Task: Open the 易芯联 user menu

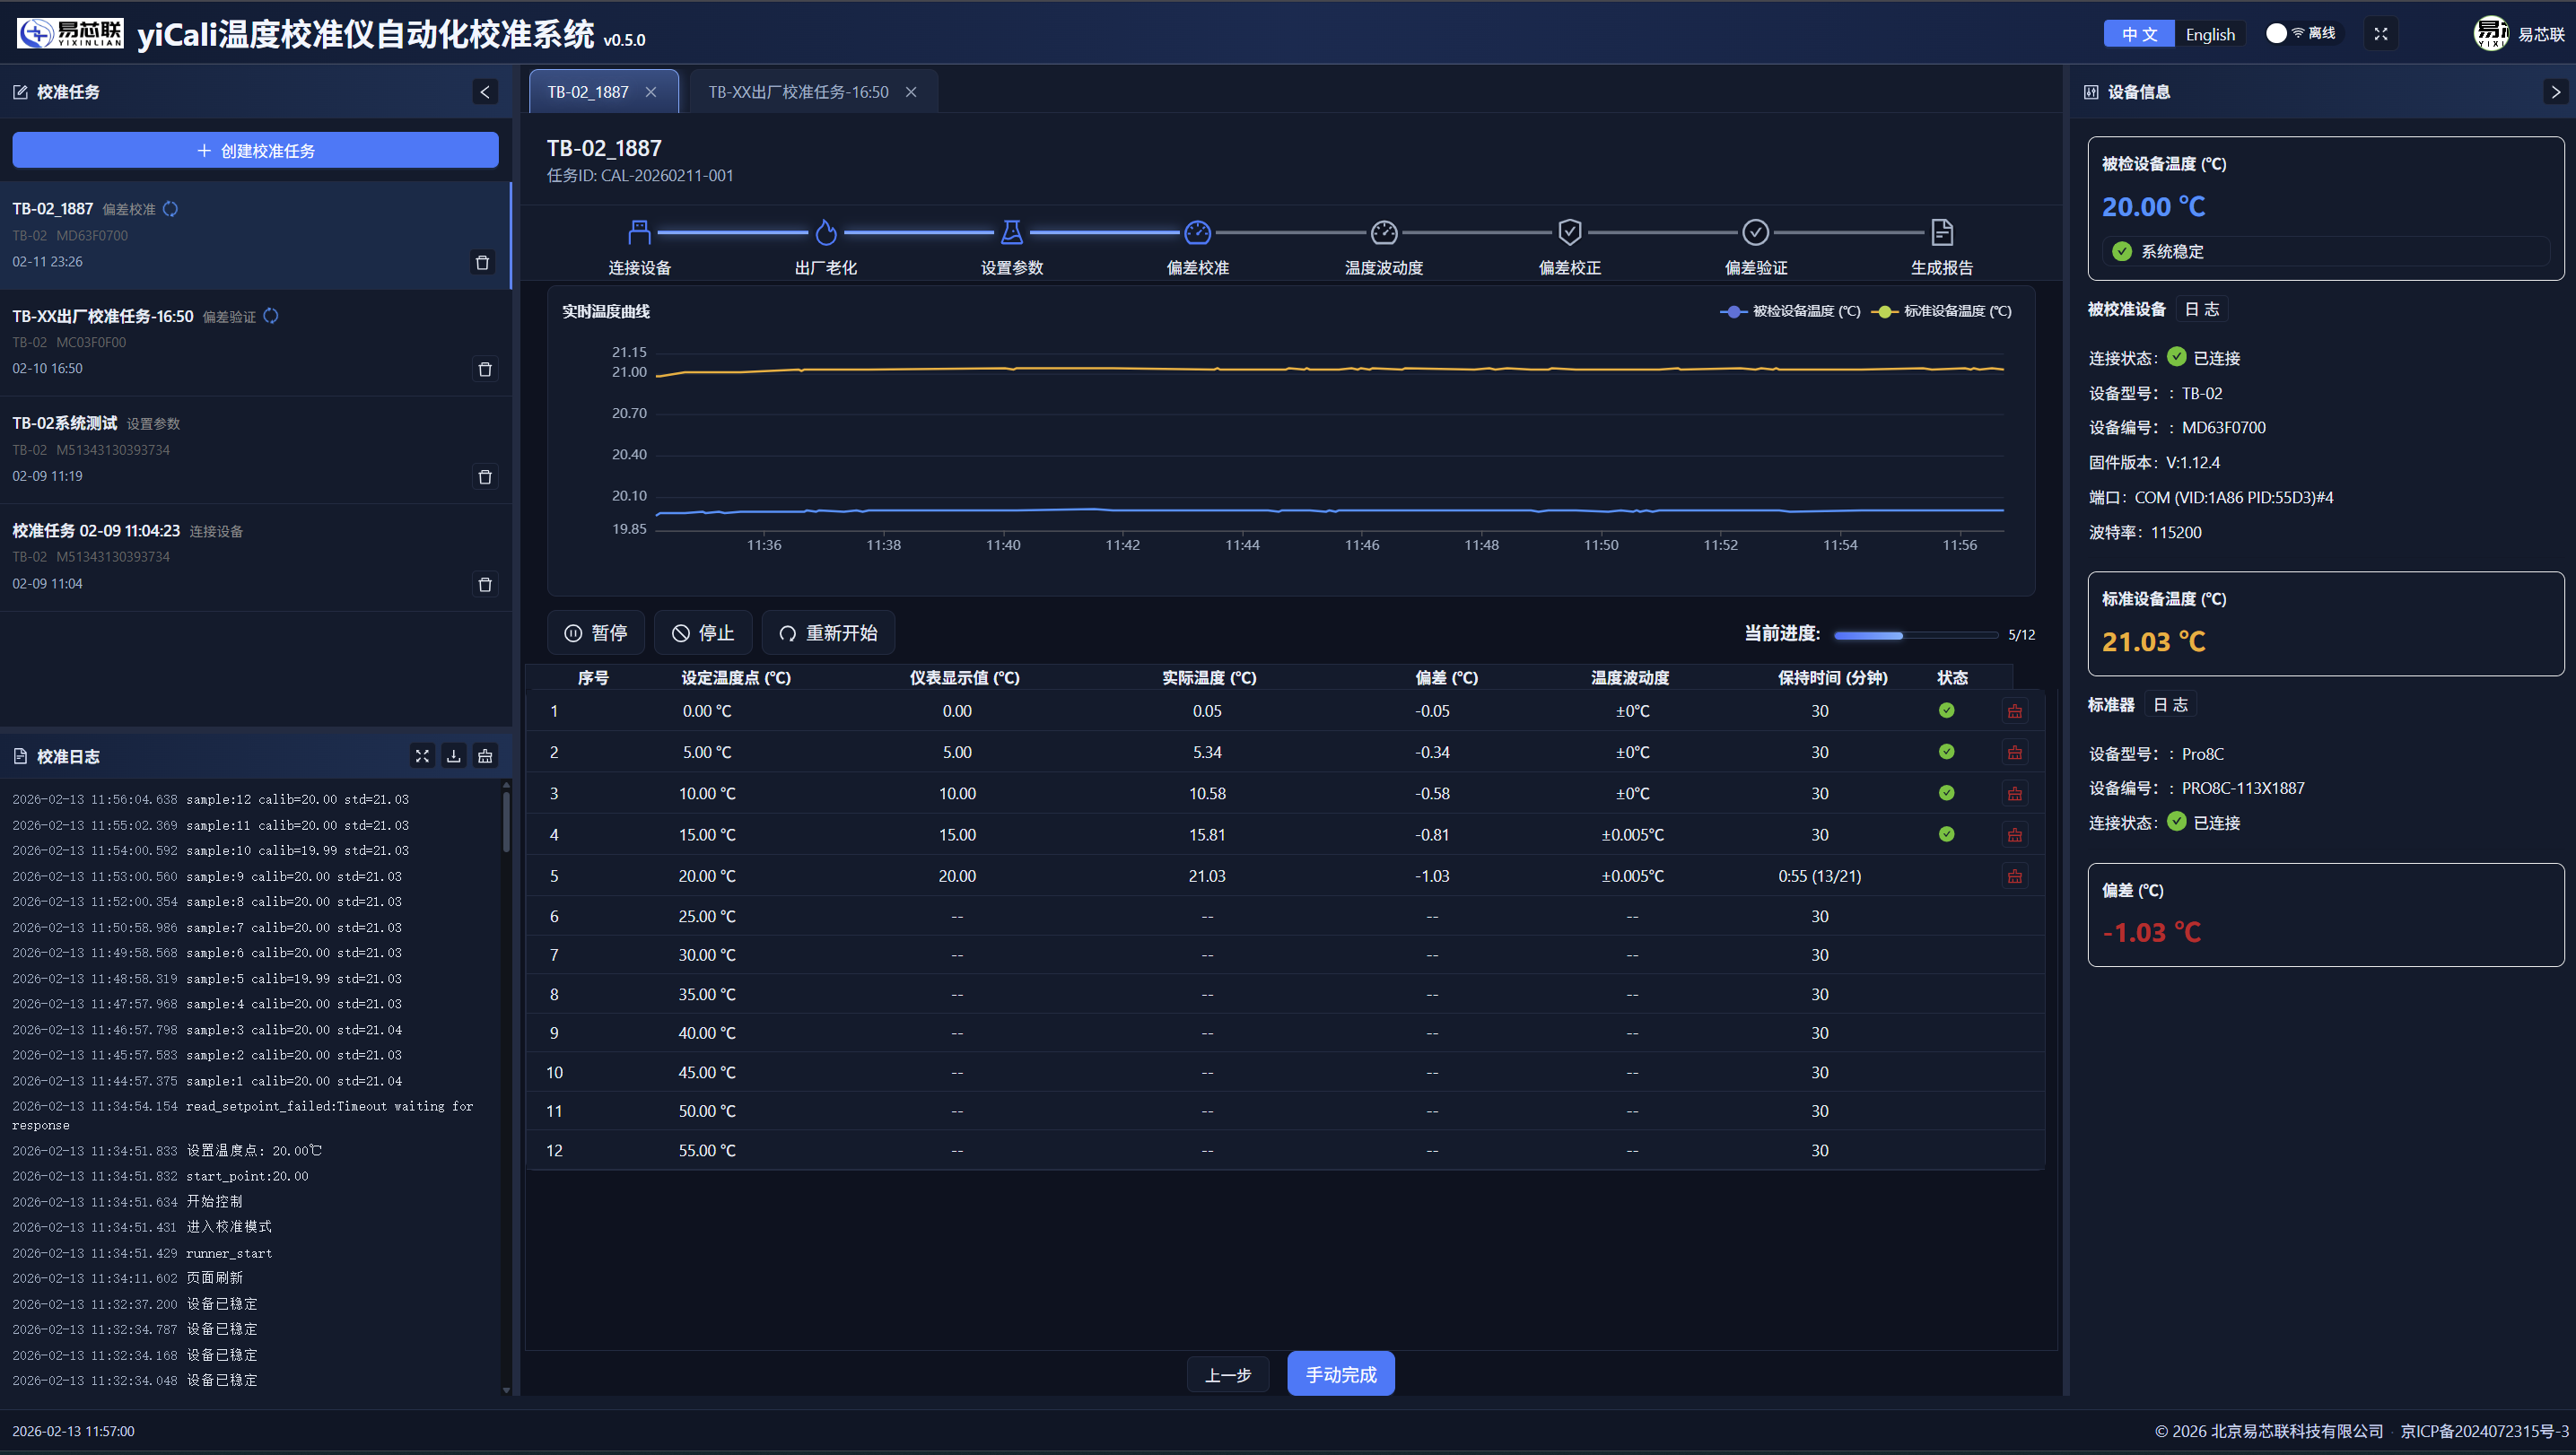Action: coord(2518,34)
